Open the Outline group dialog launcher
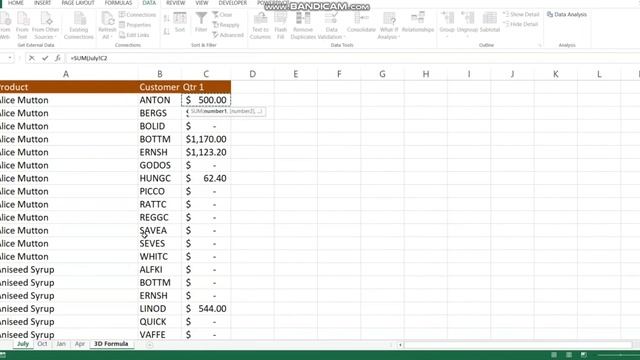This screenshot has width=640, height=360. coord(540,45)
